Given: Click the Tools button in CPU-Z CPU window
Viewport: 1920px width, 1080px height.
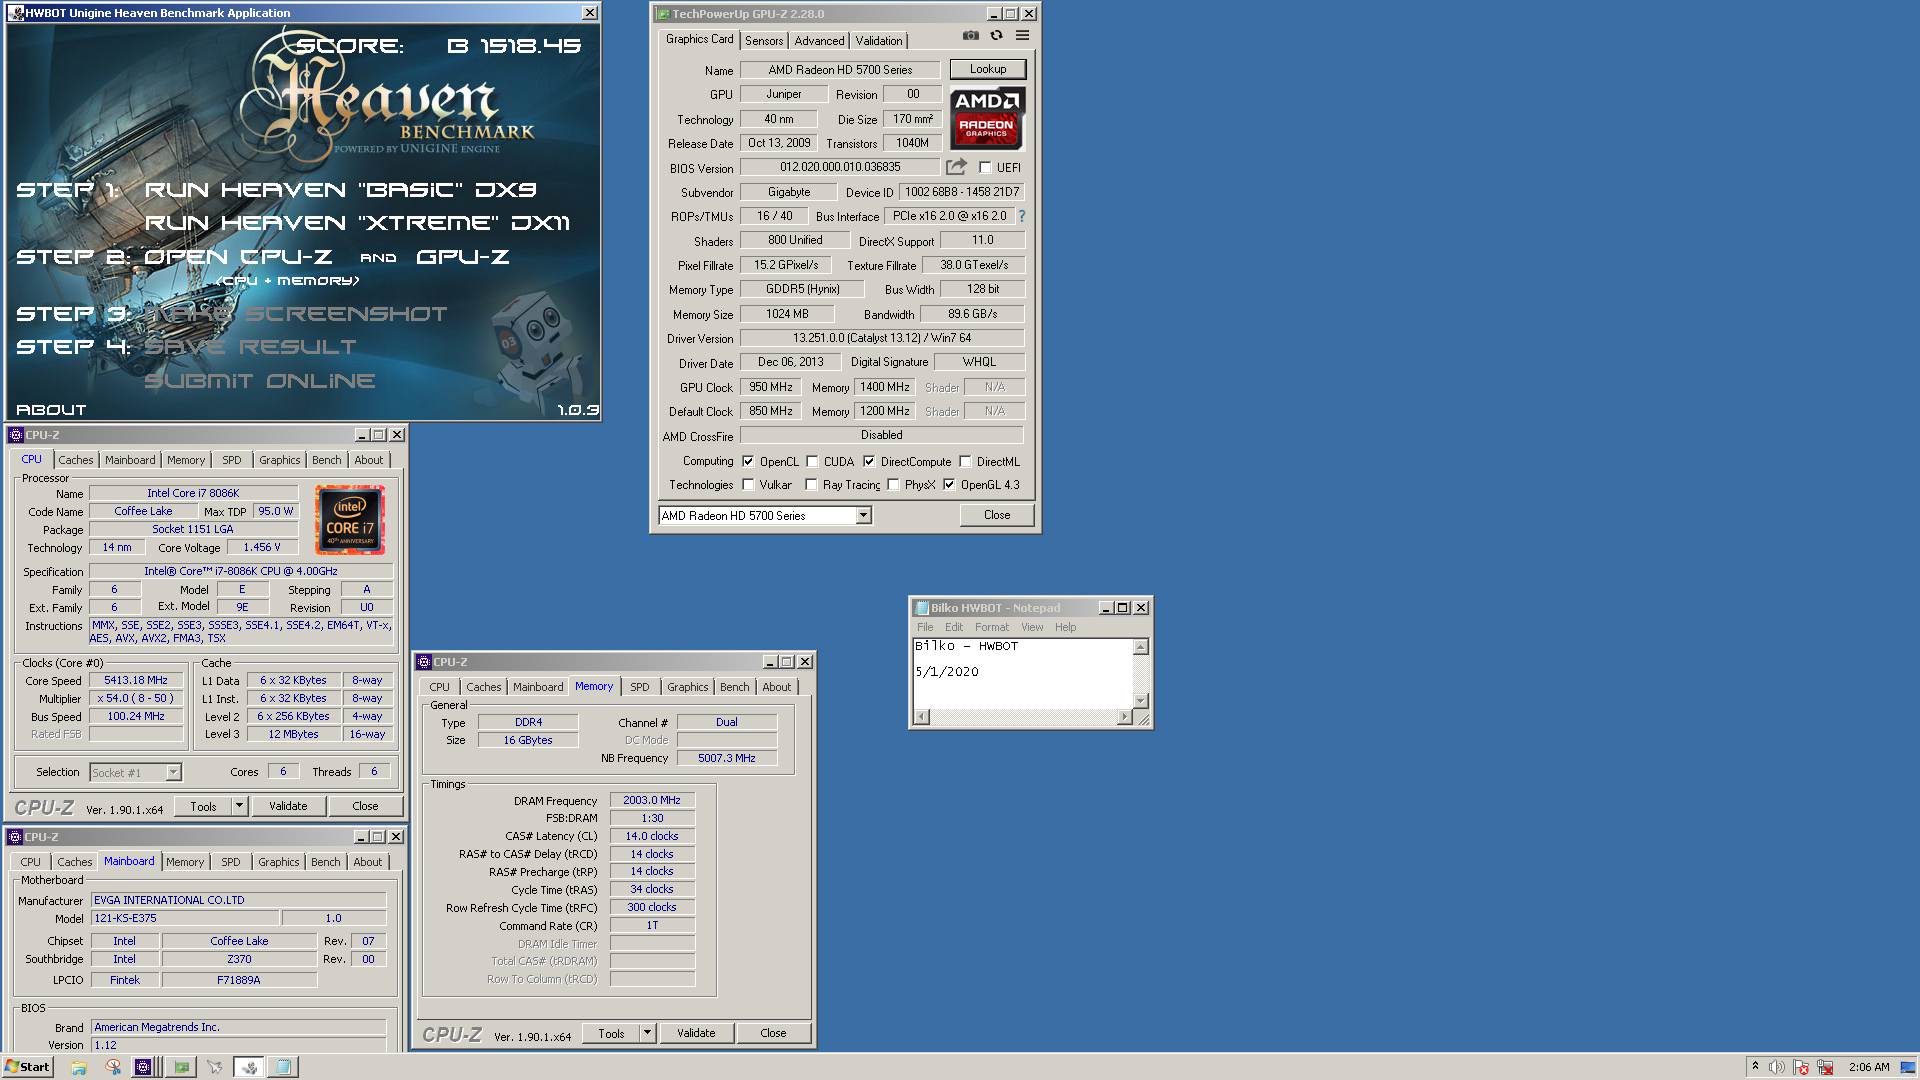Looking at the screenshot, I should click(x=204, y=806).
